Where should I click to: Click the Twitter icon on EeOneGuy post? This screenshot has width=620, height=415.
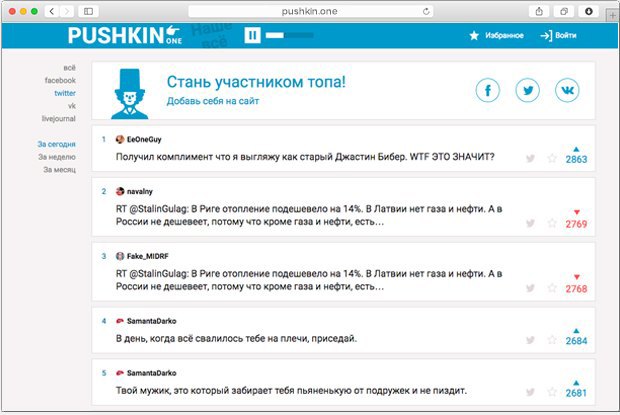coord(530,158)
